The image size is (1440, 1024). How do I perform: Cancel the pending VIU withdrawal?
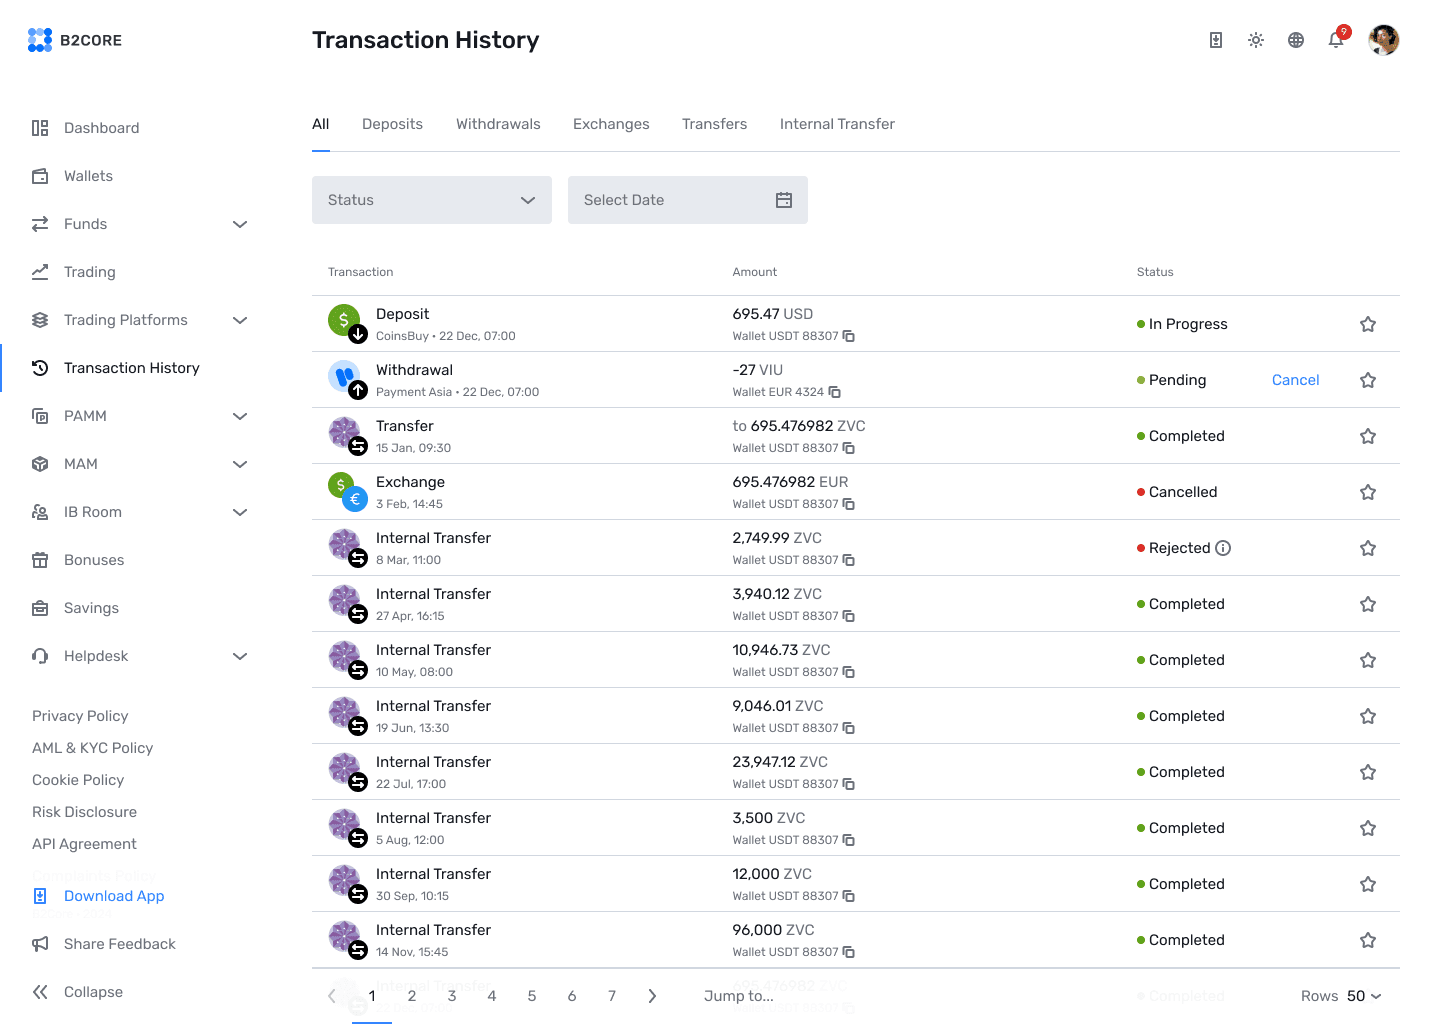tap(1295, 380)
